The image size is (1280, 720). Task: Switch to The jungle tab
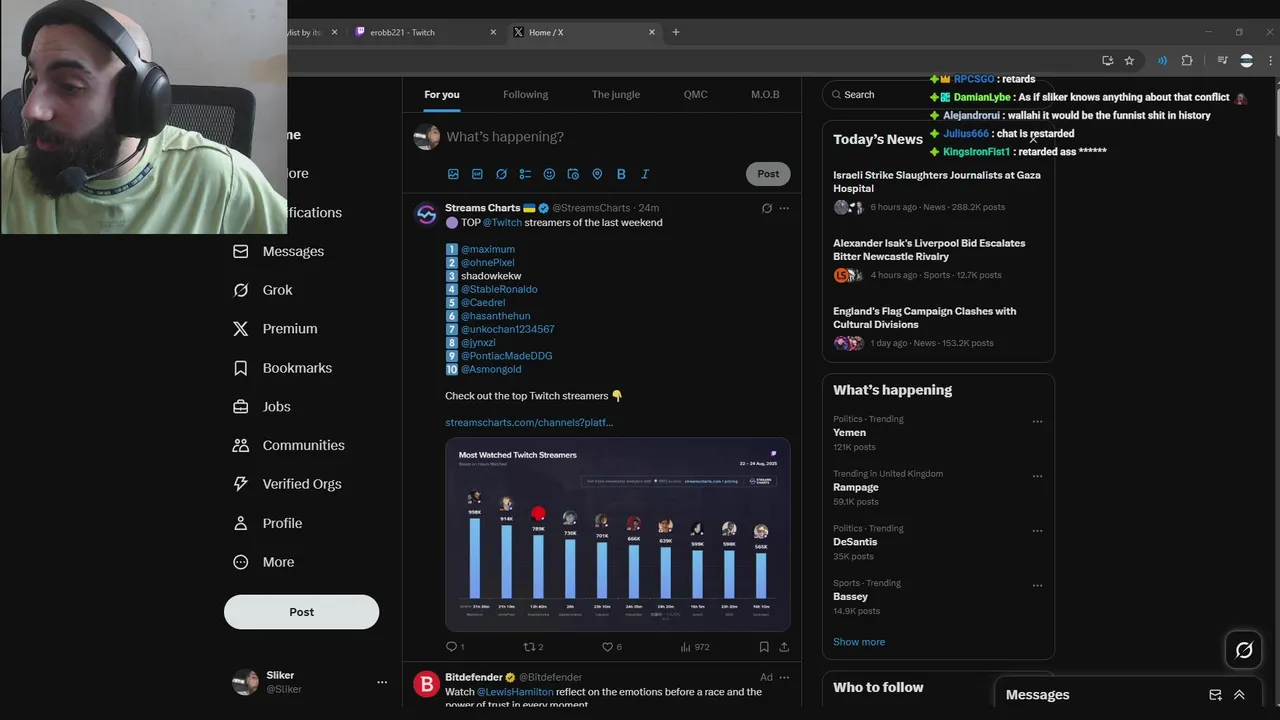pos(616,94)
